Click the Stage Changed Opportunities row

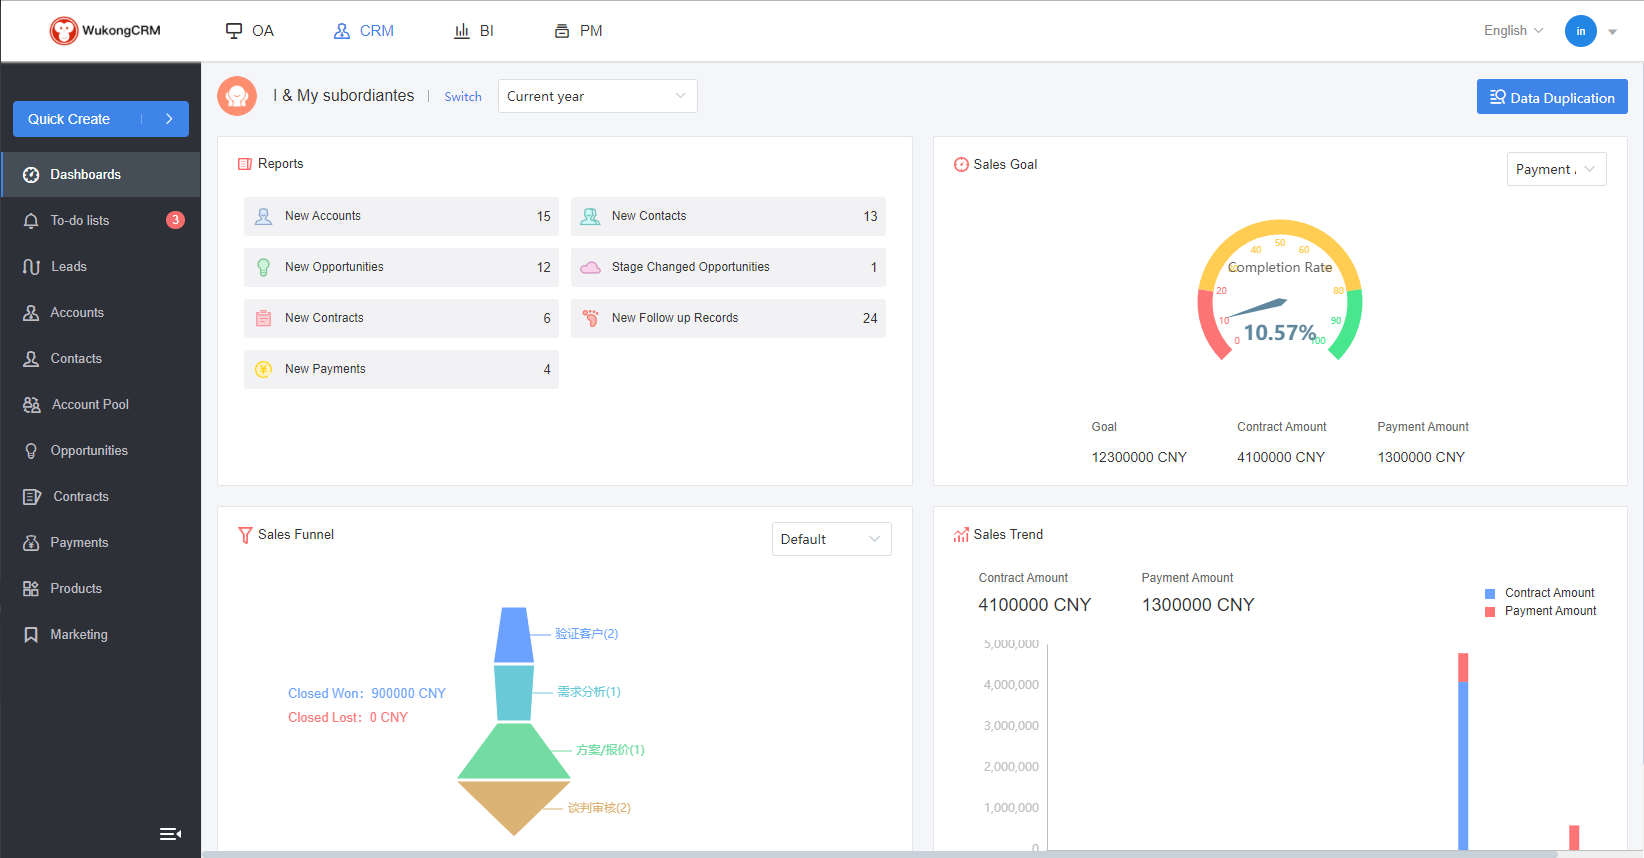tap(728, 267)
